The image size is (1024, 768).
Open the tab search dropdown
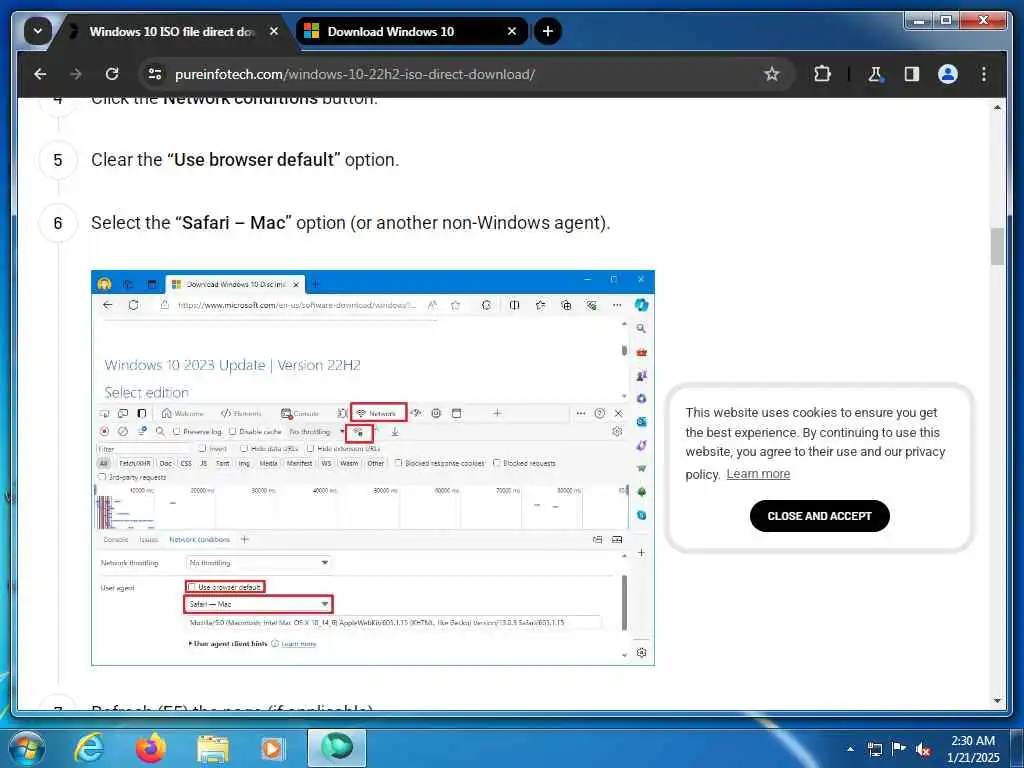(37, 31)
